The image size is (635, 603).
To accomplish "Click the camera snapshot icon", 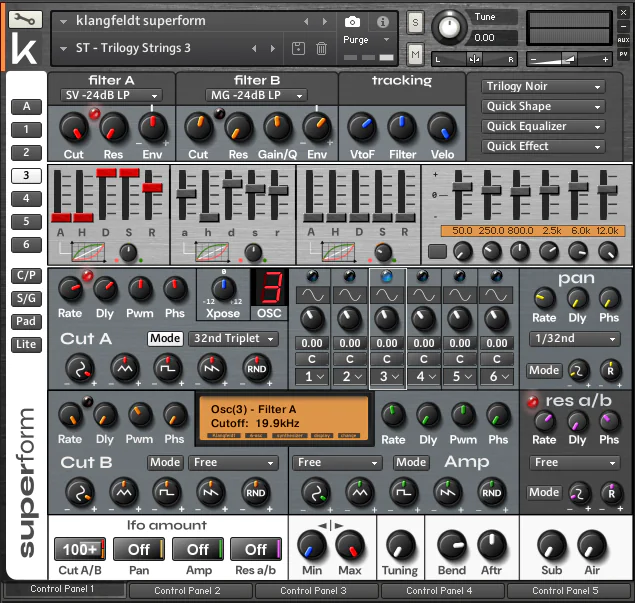I will 352,21.
